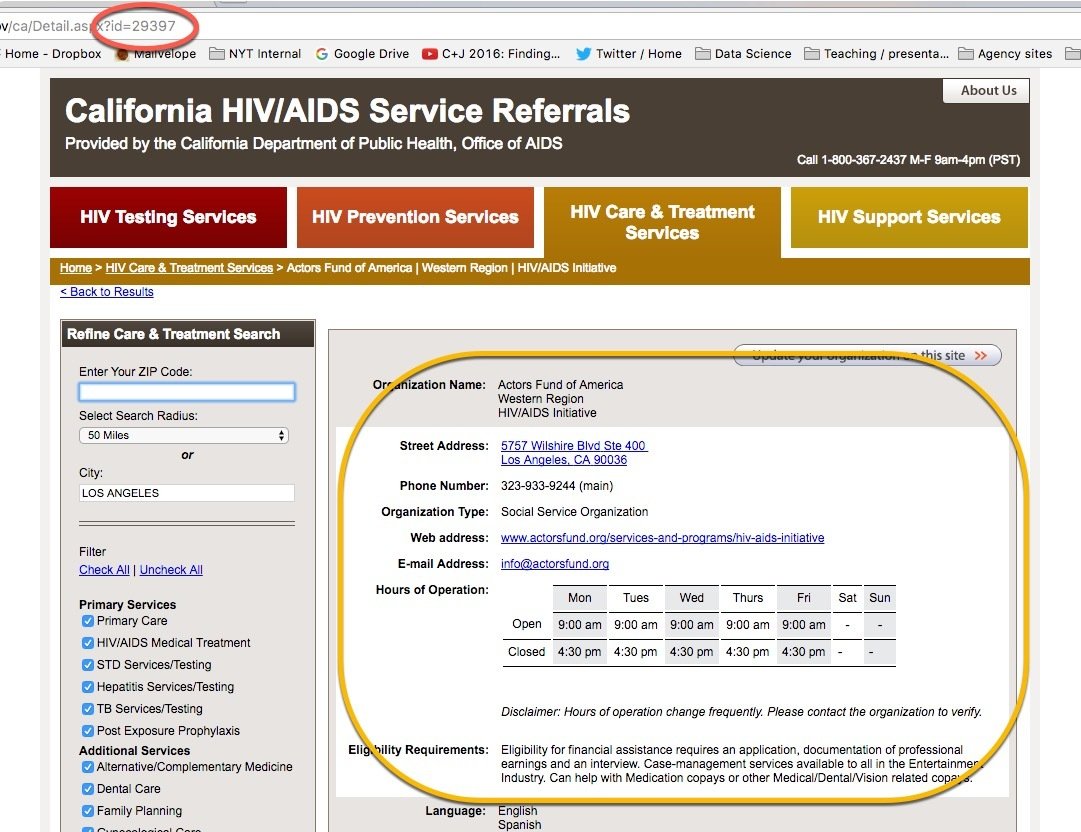The image size is (1081, 832).
Task: Click the Mon column header in hours table
Action: click(580, 598)
